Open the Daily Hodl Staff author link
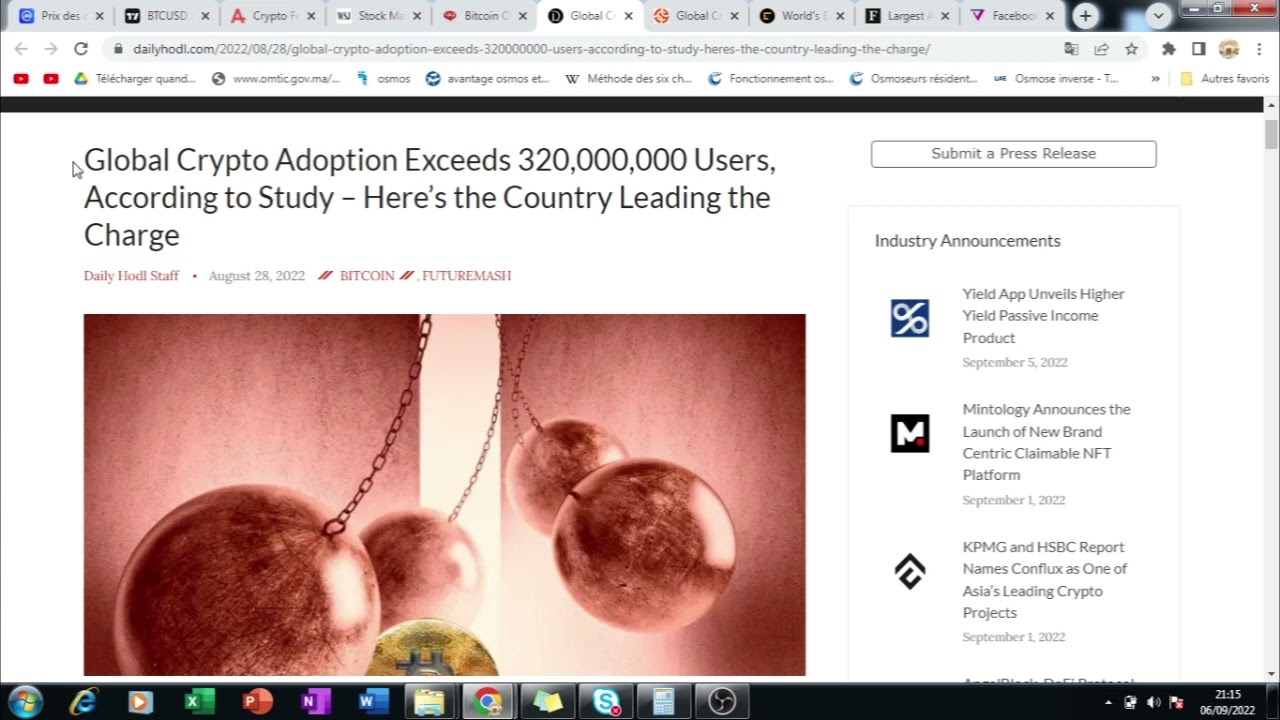 (131, 276)
